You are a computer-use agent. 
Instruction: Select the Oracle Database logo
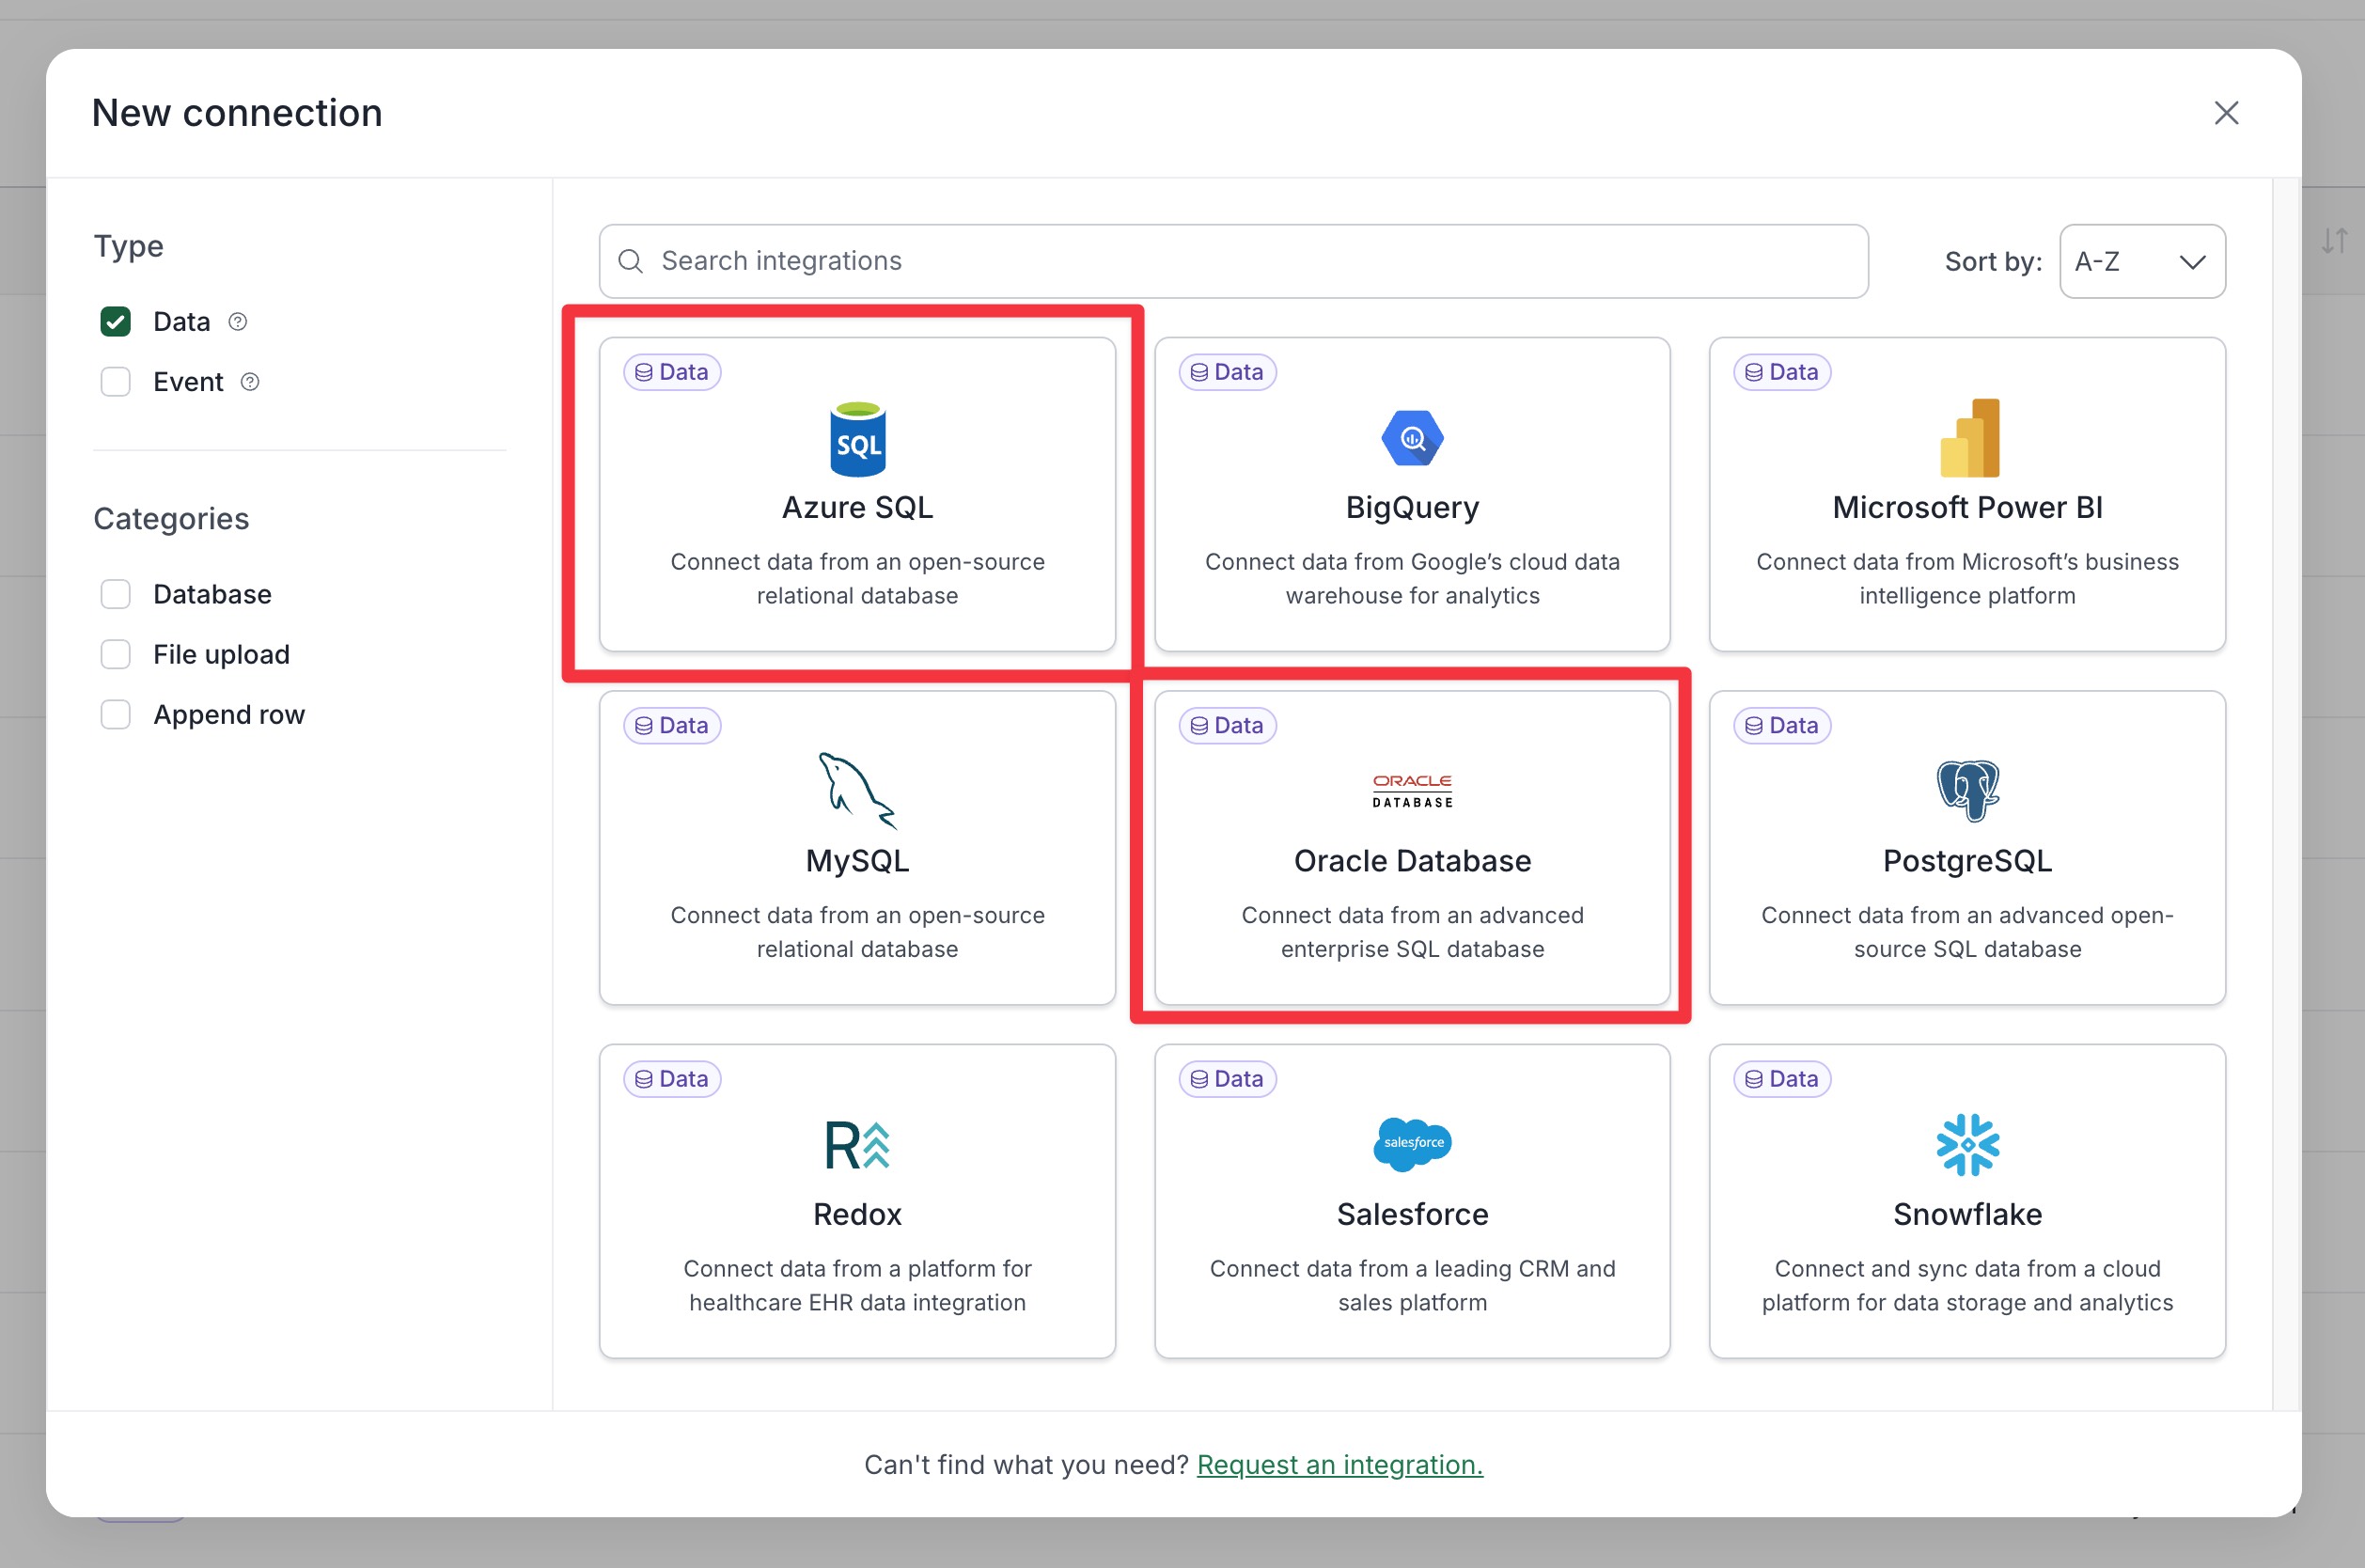click(1411, 791)
